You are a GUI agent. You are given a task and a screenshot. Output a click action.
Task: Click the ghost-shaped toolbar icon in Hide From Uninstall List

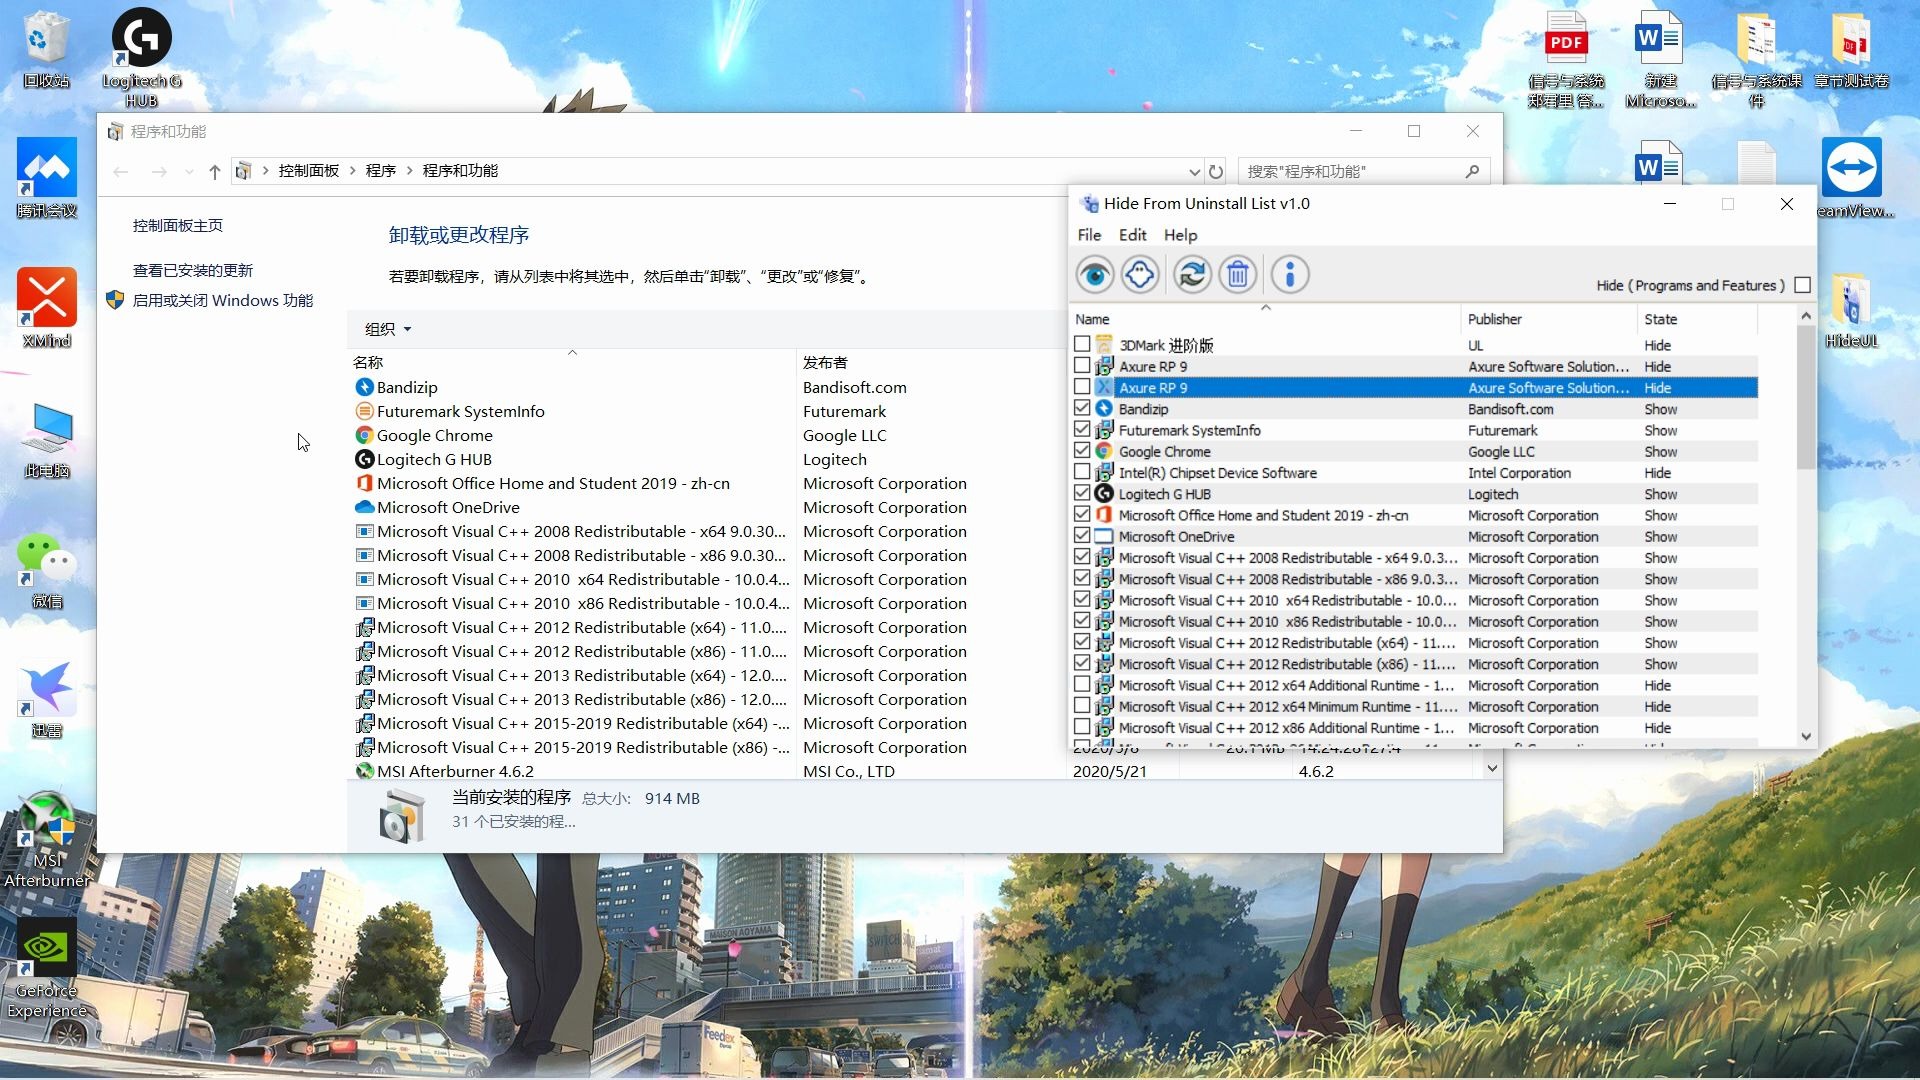[x=1140, y=274]
